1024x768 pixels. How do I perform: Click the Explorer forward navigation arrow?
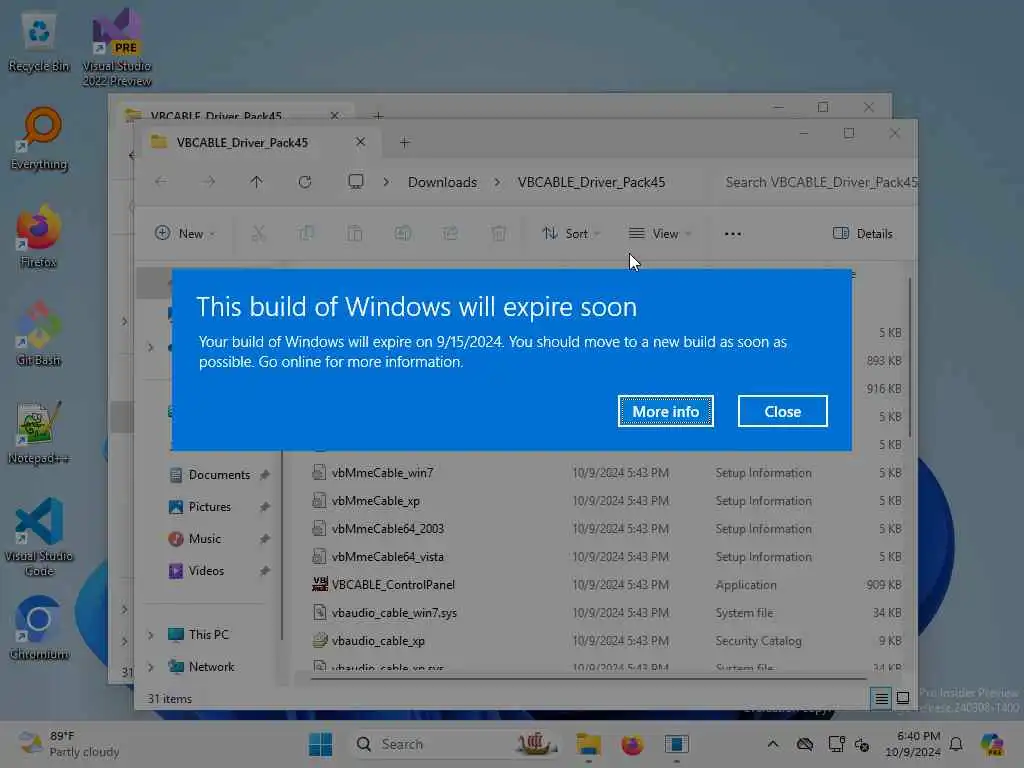[x=208, y=182]
